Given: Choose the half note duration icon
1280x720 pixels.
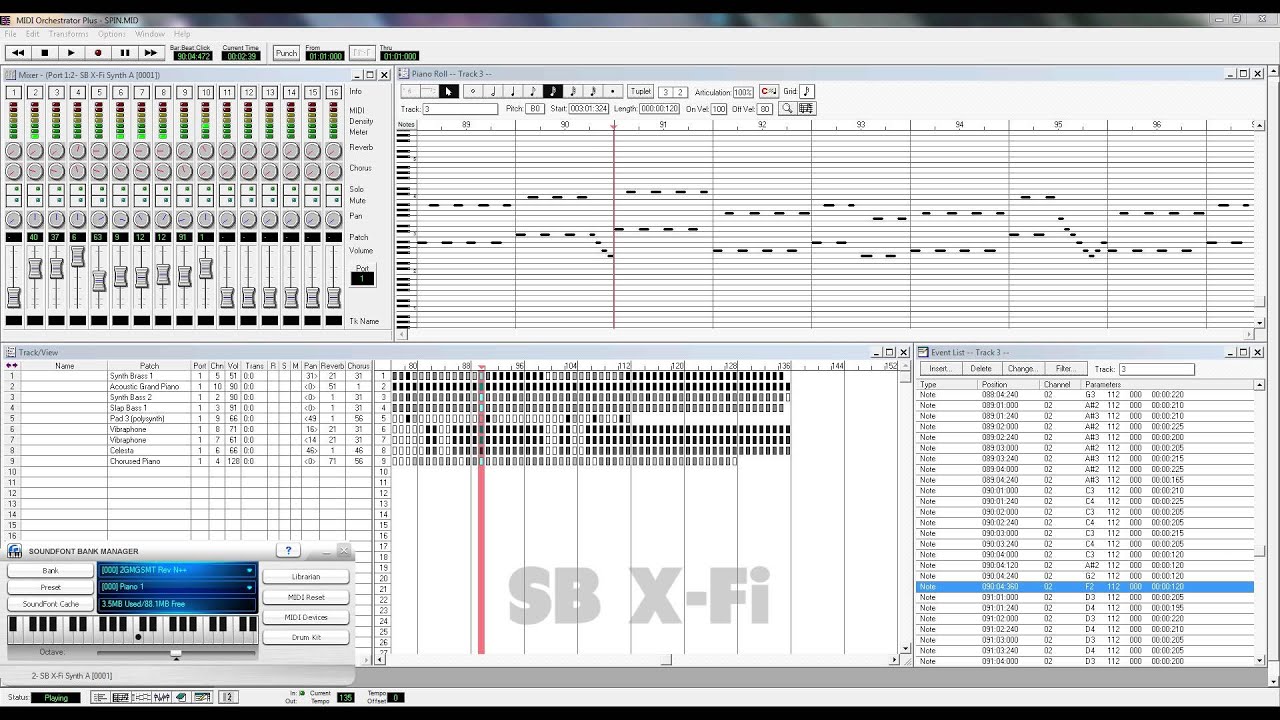Looking at the screenshot, I should tap(493, 92).
